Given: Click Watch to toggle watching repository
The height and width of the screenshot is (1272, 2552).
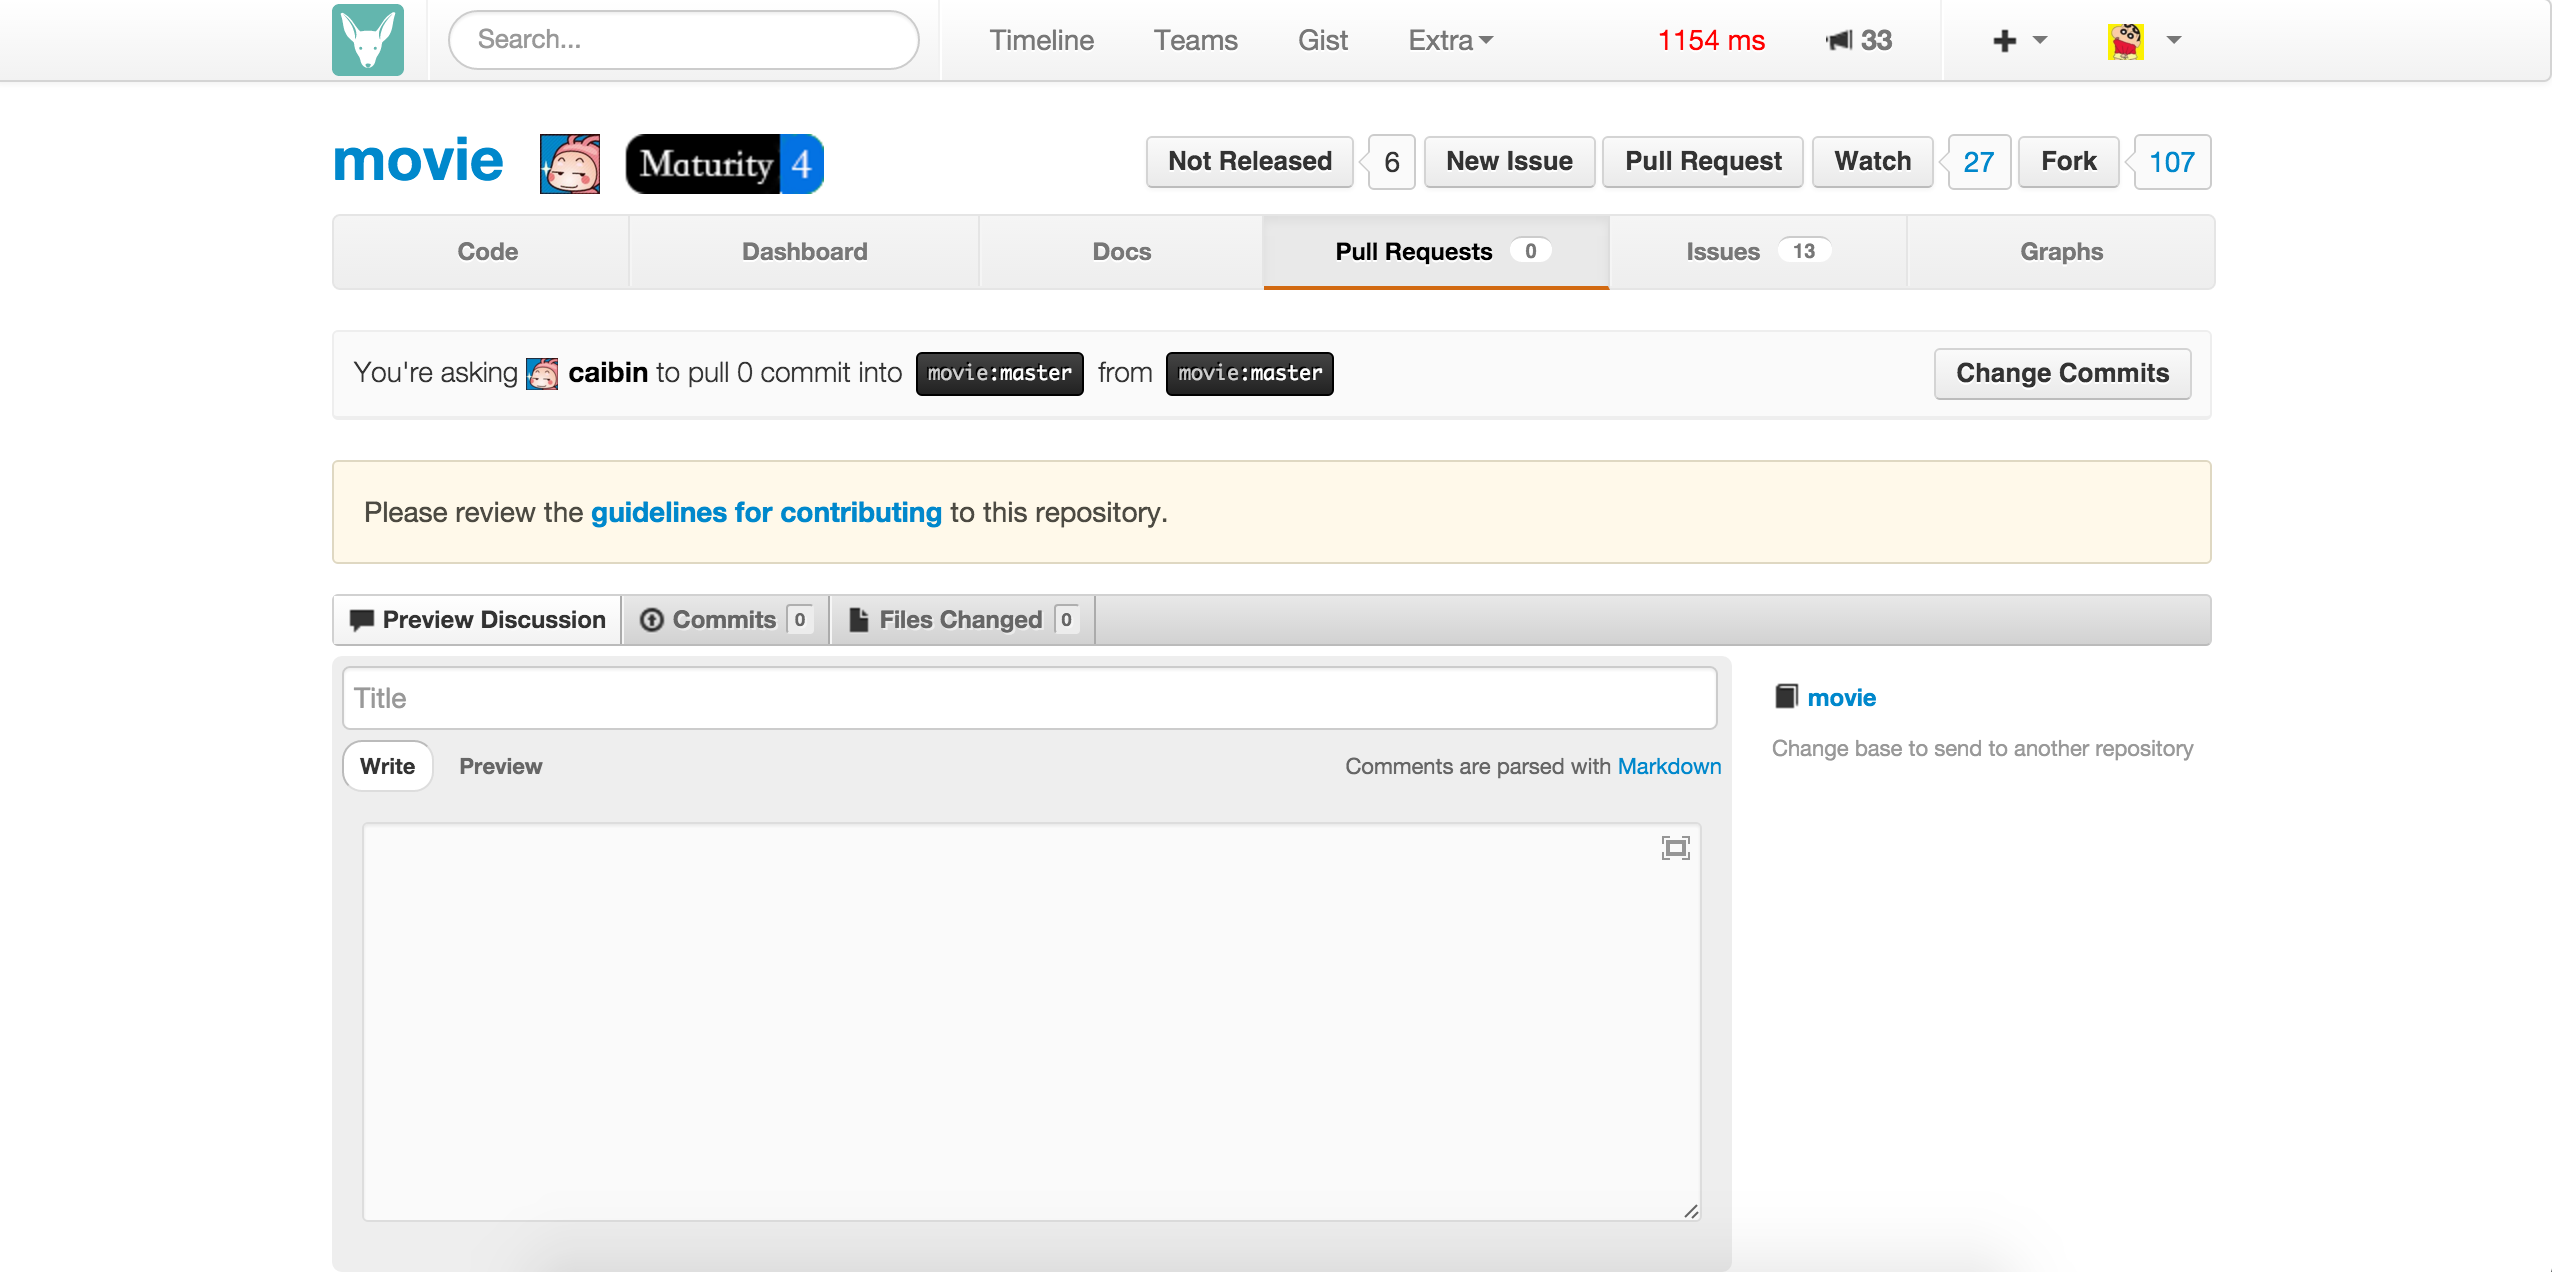Looking at the screenshot, I should (x=1871, y=162).
